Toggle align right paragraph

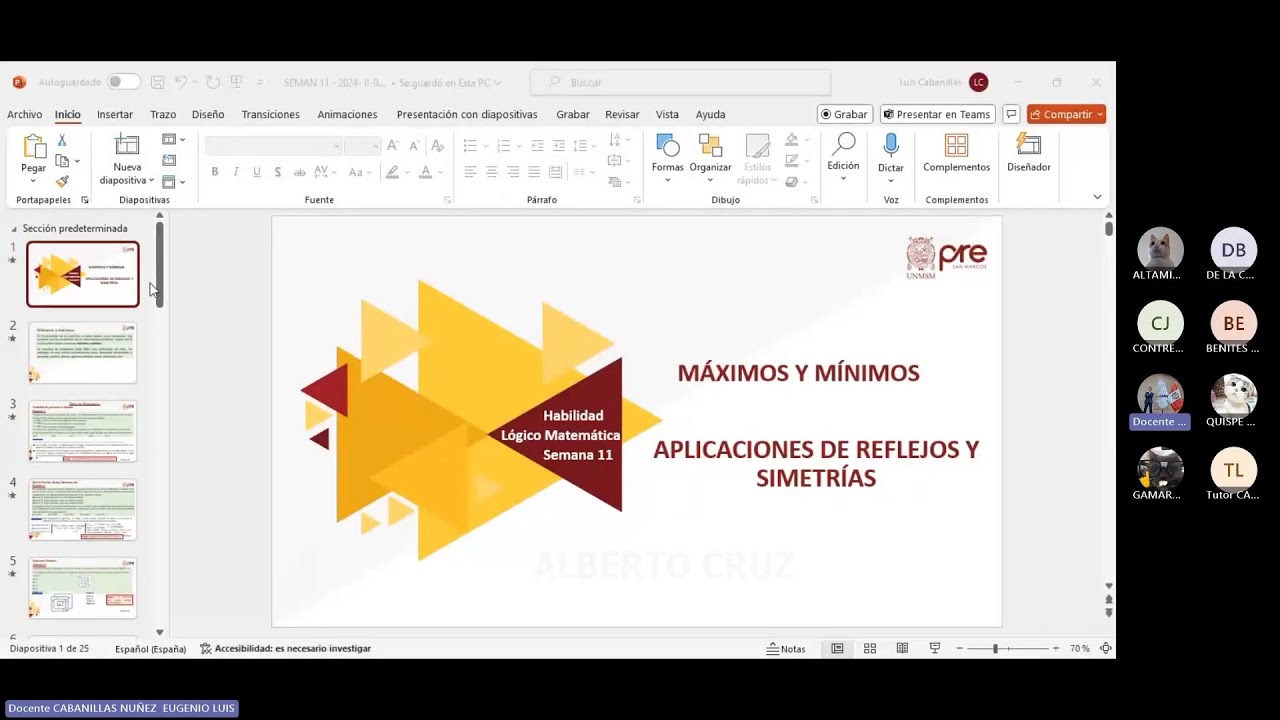tap(513, 172)
